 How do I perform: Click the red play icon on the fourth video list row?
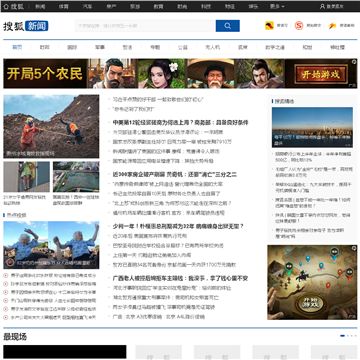tap(6, 301)
